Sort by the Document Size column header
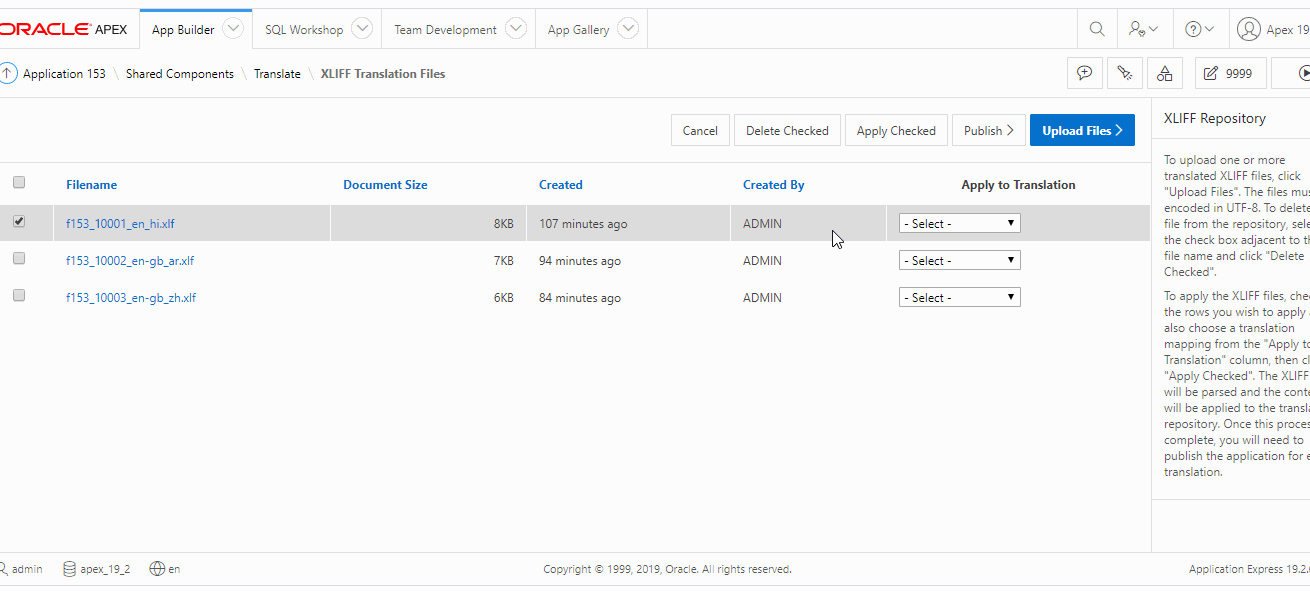 [385, 185]
